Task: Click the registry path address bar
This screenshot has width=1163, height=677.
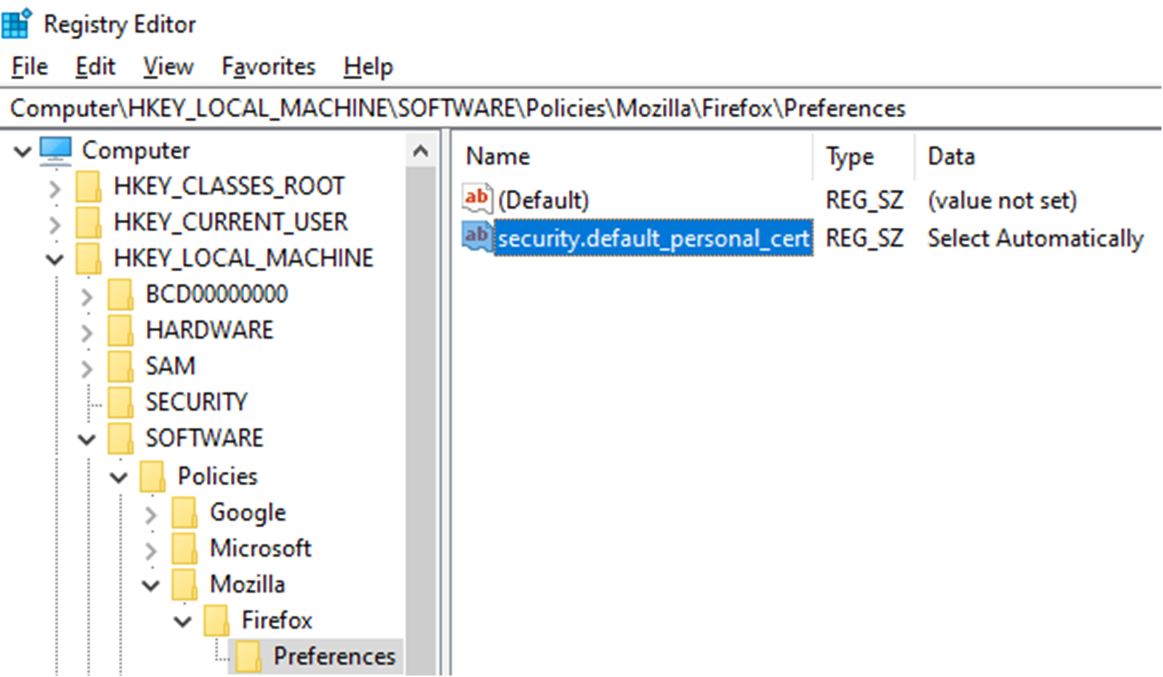Action: point(582,108)
